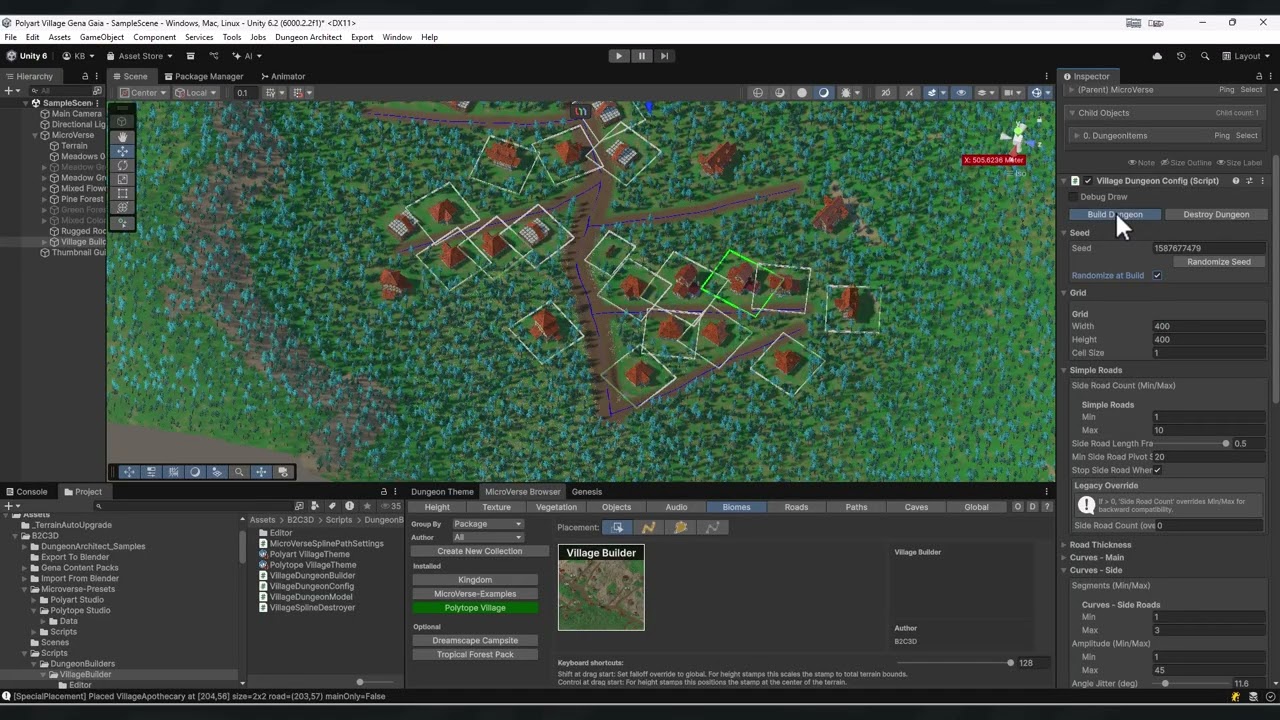Click the global Search magnifier icon
Viewport: 1280px width, 720px height.
pos(1205,56)
